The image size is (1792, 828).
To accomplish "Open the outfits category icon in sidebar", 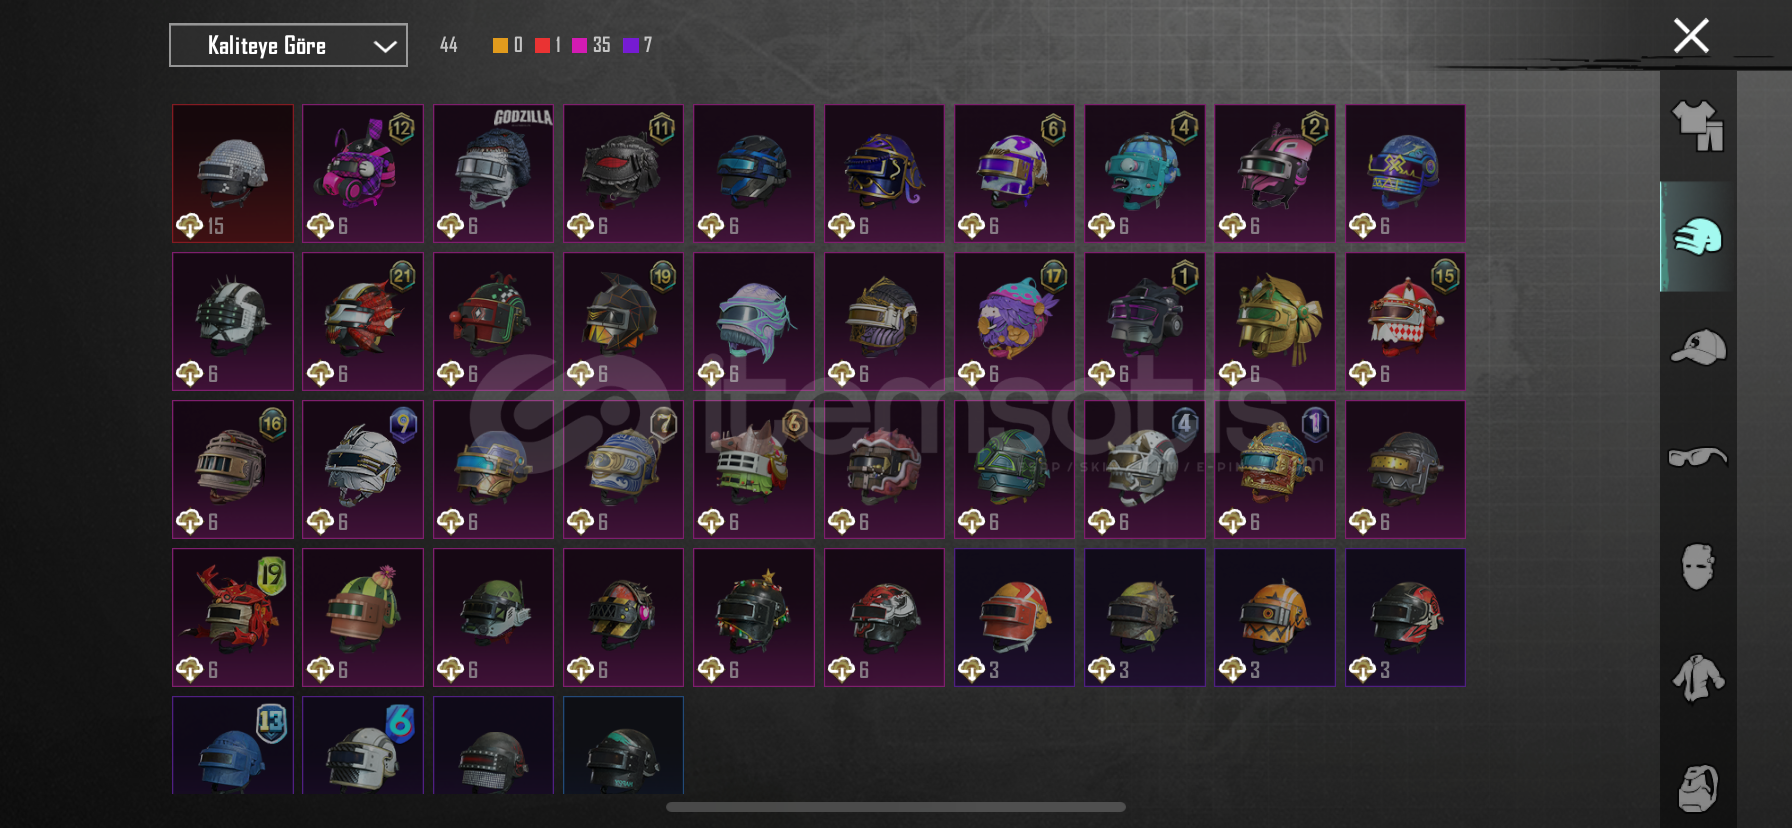I will pyautogui.click(x=1698, y=126).
